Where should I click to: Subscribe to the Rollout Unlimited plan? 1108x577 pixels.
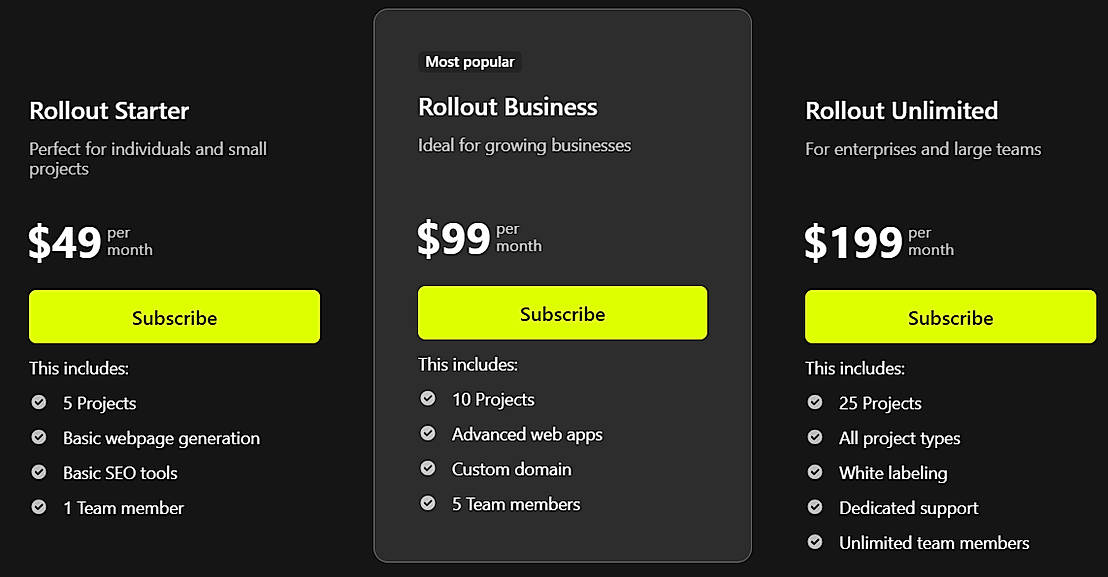click(950, 317)
